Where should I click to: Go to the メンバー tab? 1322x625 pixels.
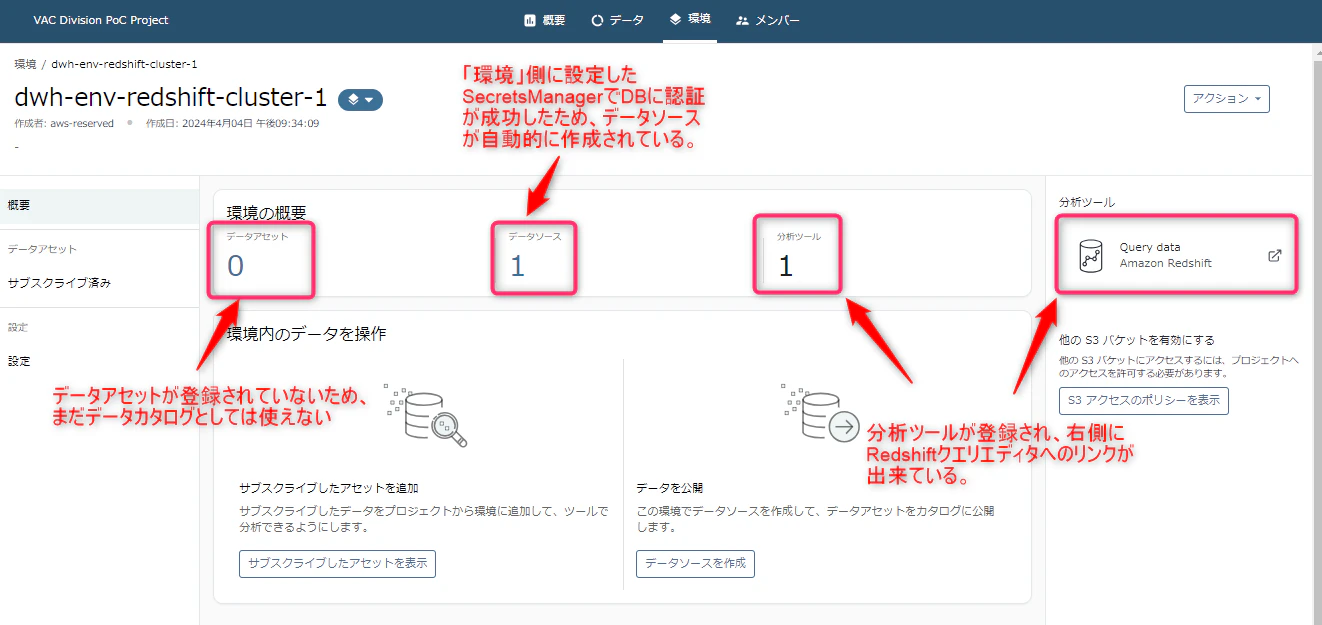click(x=768, y=20)
